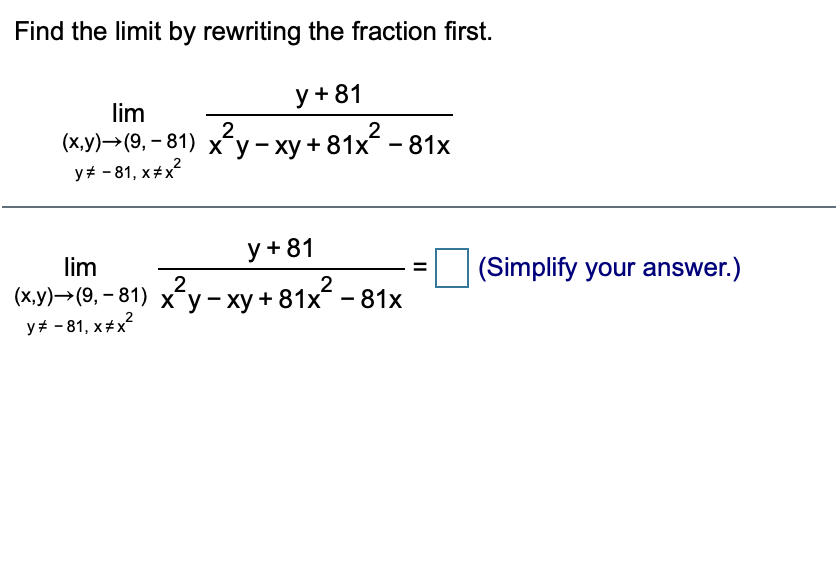Click the (x,y)→(9, -81) subscript in first limit
The width and height of the screenshot is (836, 582).
pyautogui.click(x=128, y=140)
